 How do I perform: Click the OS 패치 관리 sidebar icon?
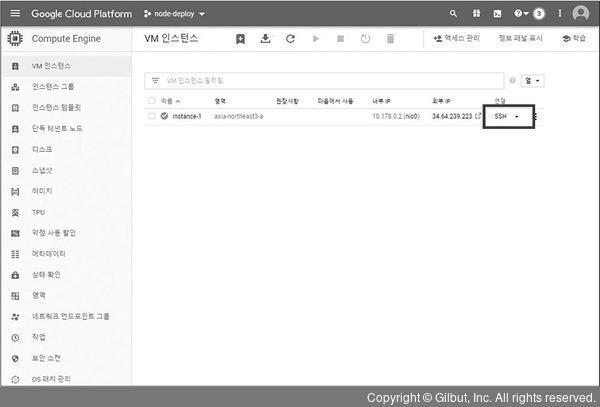[x=15, y=379]
